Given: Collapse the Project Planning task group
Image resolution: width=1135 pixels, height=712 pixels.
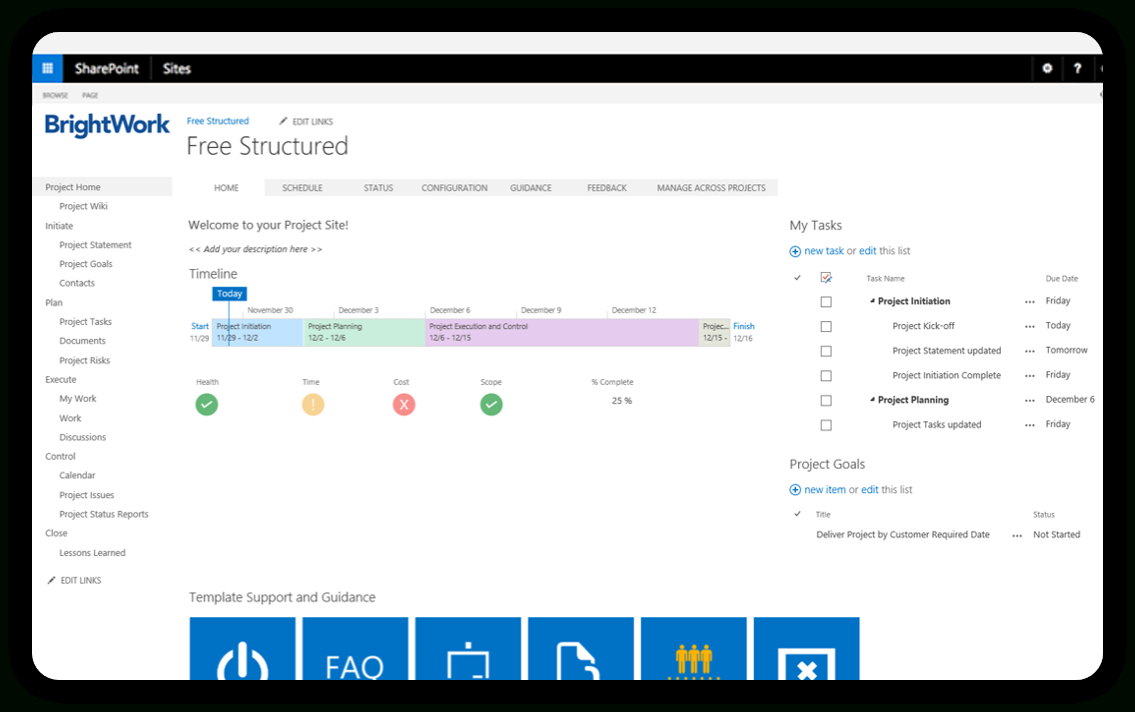Looking at the screenshot, I should [x=872, y=399].
